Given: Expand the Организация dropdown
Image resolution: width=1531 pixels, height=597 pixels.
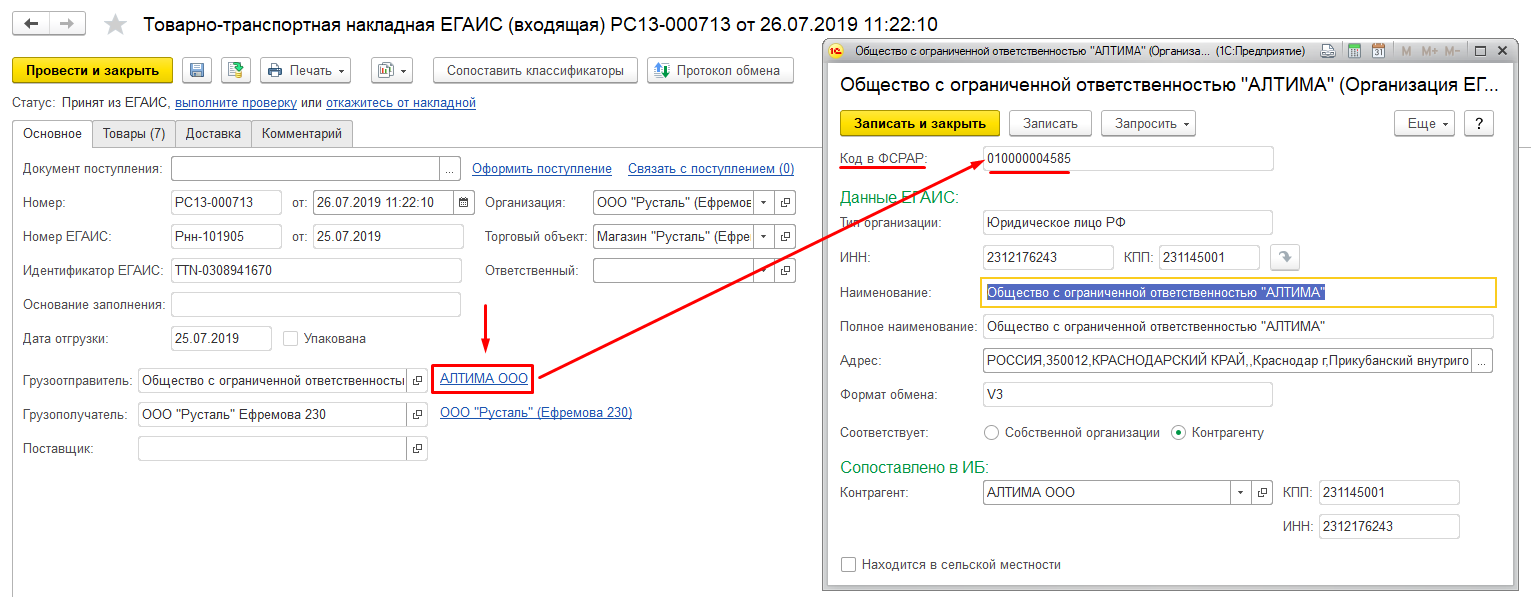Looking at the screenshot, I should pyautogui.click(x=765, y=203).
